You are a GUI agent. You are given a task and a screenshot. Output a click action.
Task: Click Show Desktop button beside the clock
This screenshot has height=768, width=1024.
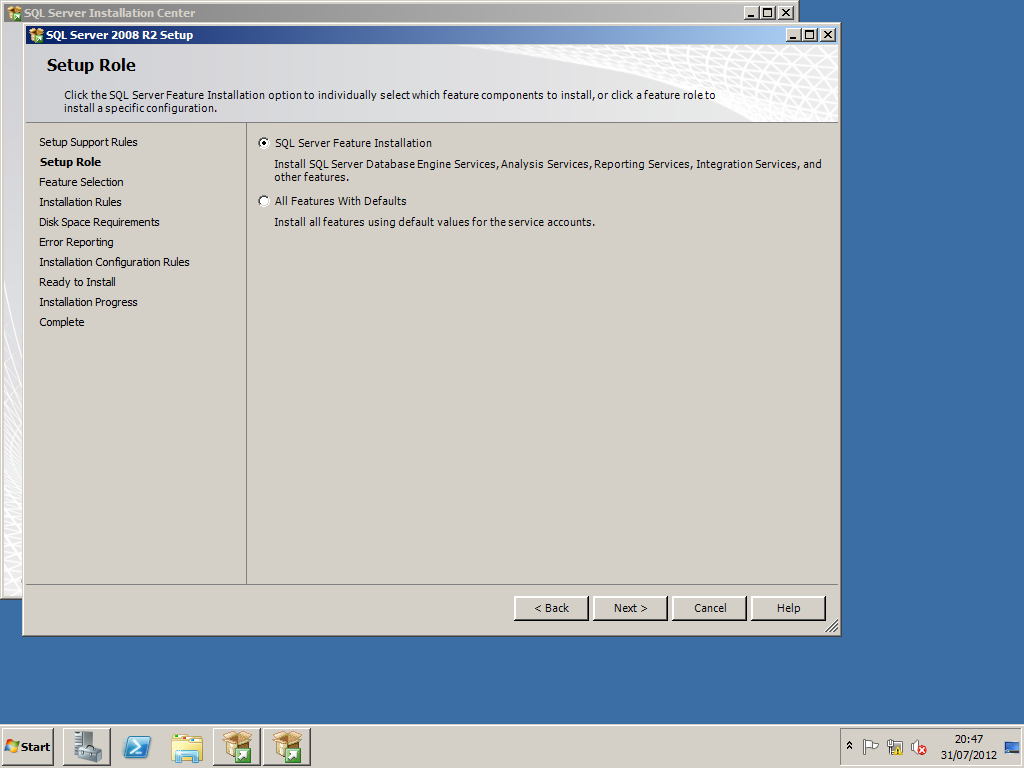tap(1012, 747)
